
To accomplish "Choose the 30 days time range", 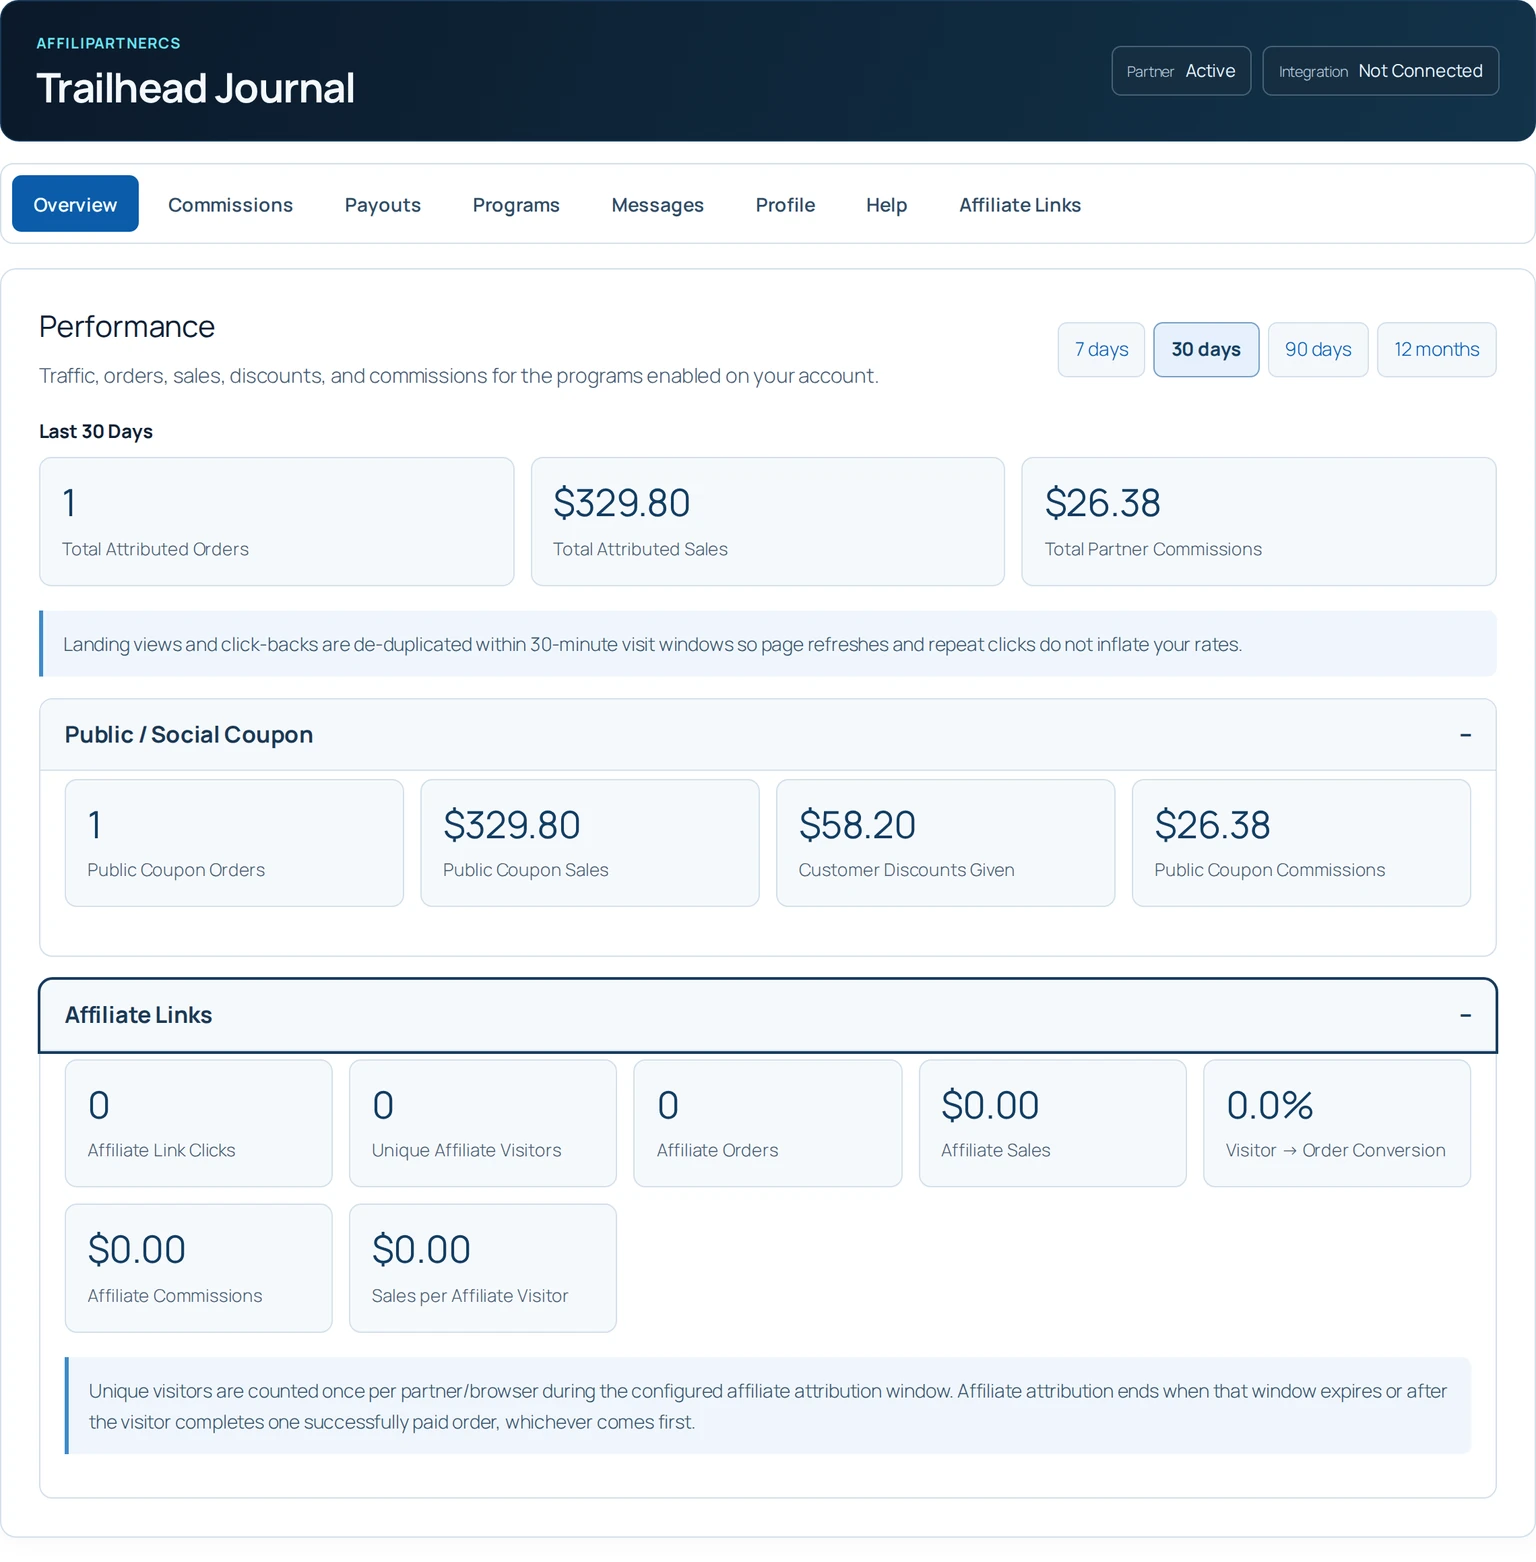I will click(1206, 349).
